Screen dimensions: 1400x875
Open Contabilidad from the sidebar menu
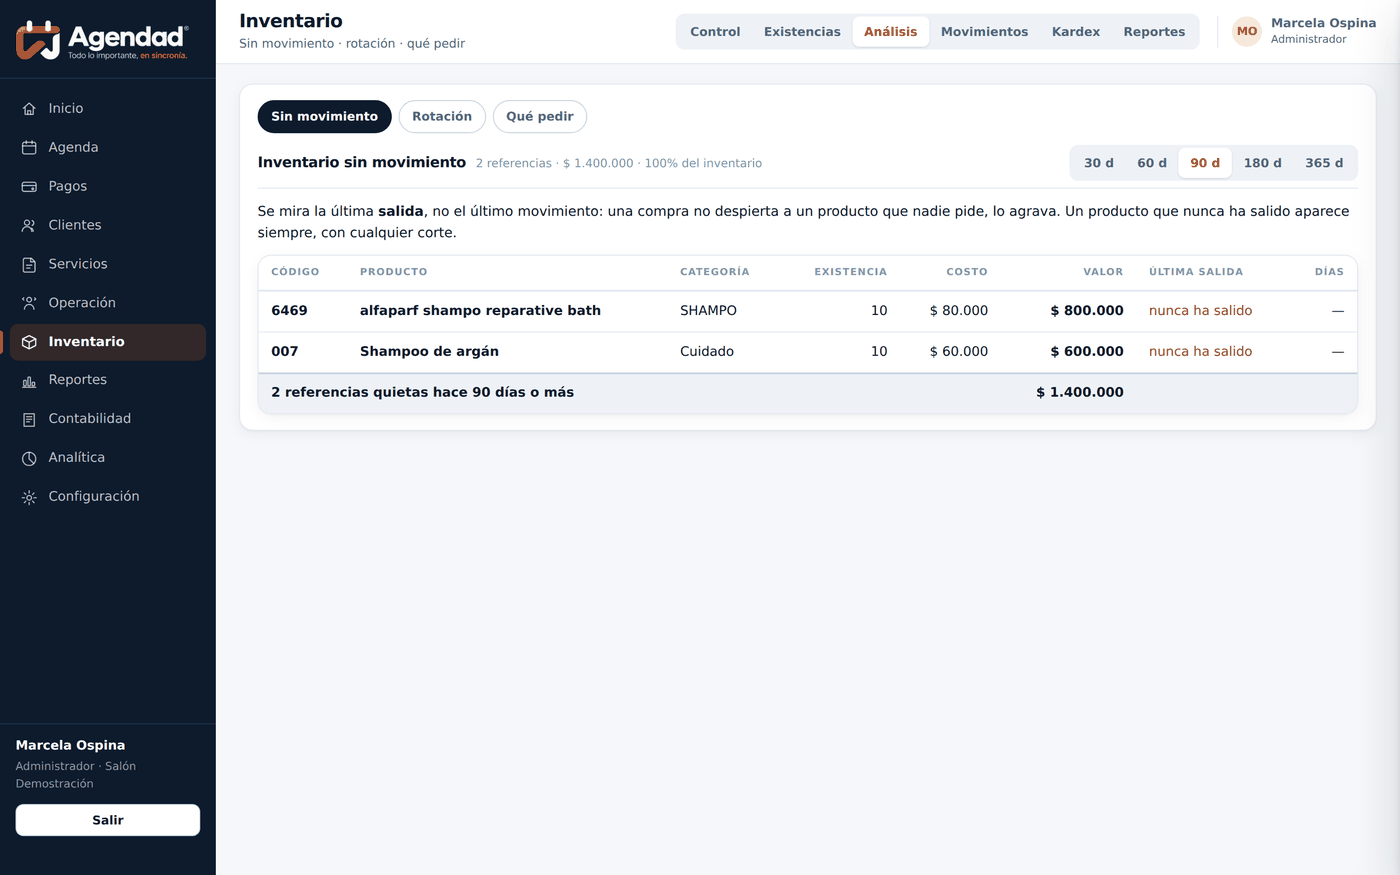point(108,419)
